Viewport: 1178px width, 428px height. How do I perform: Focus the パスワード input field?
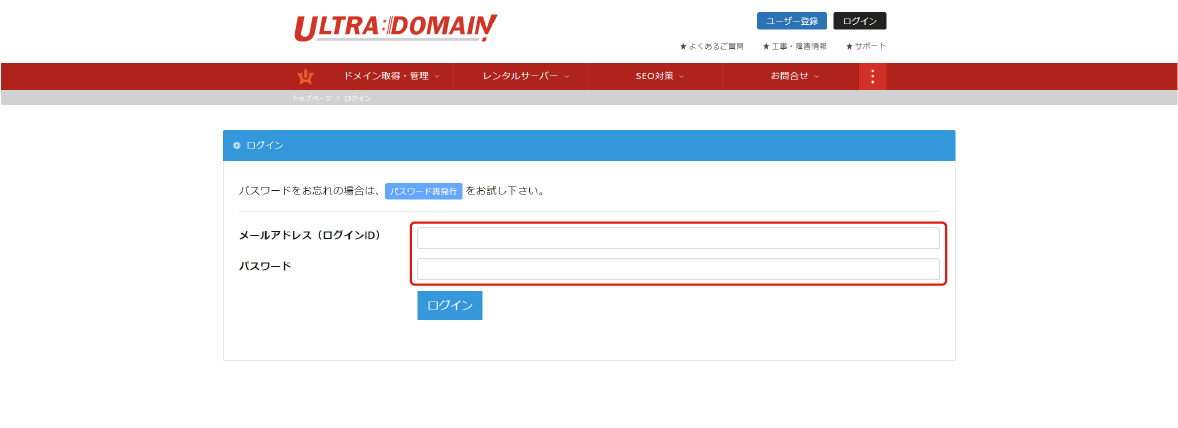point(678,269)
